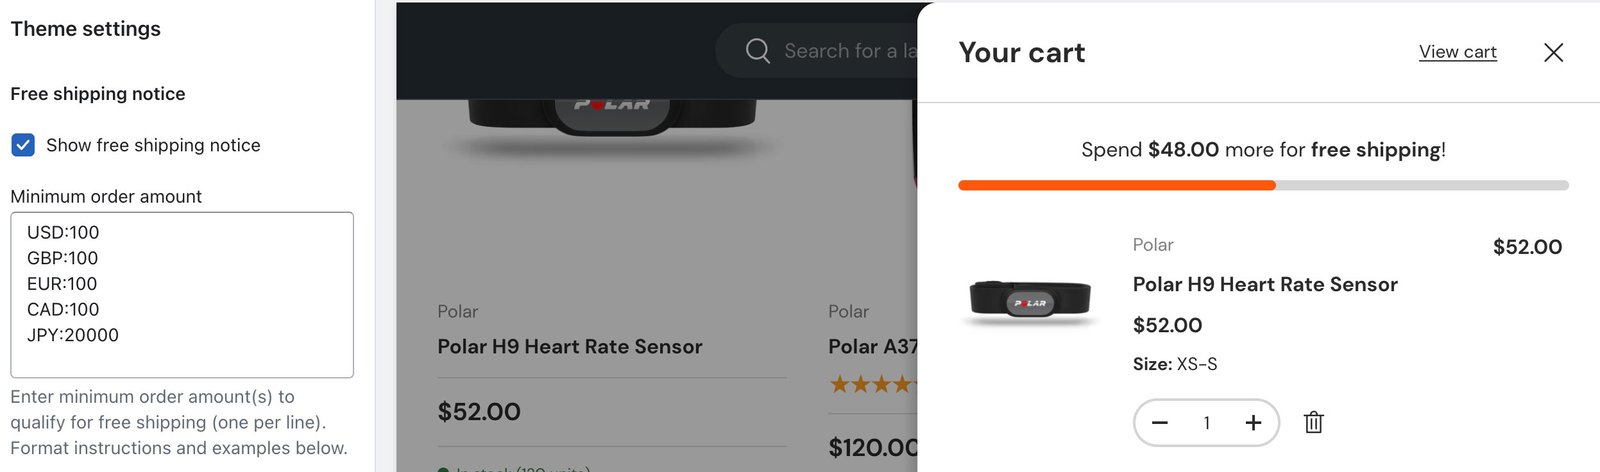
Task: Click into the store search field
Action: (x=850, y=51)
